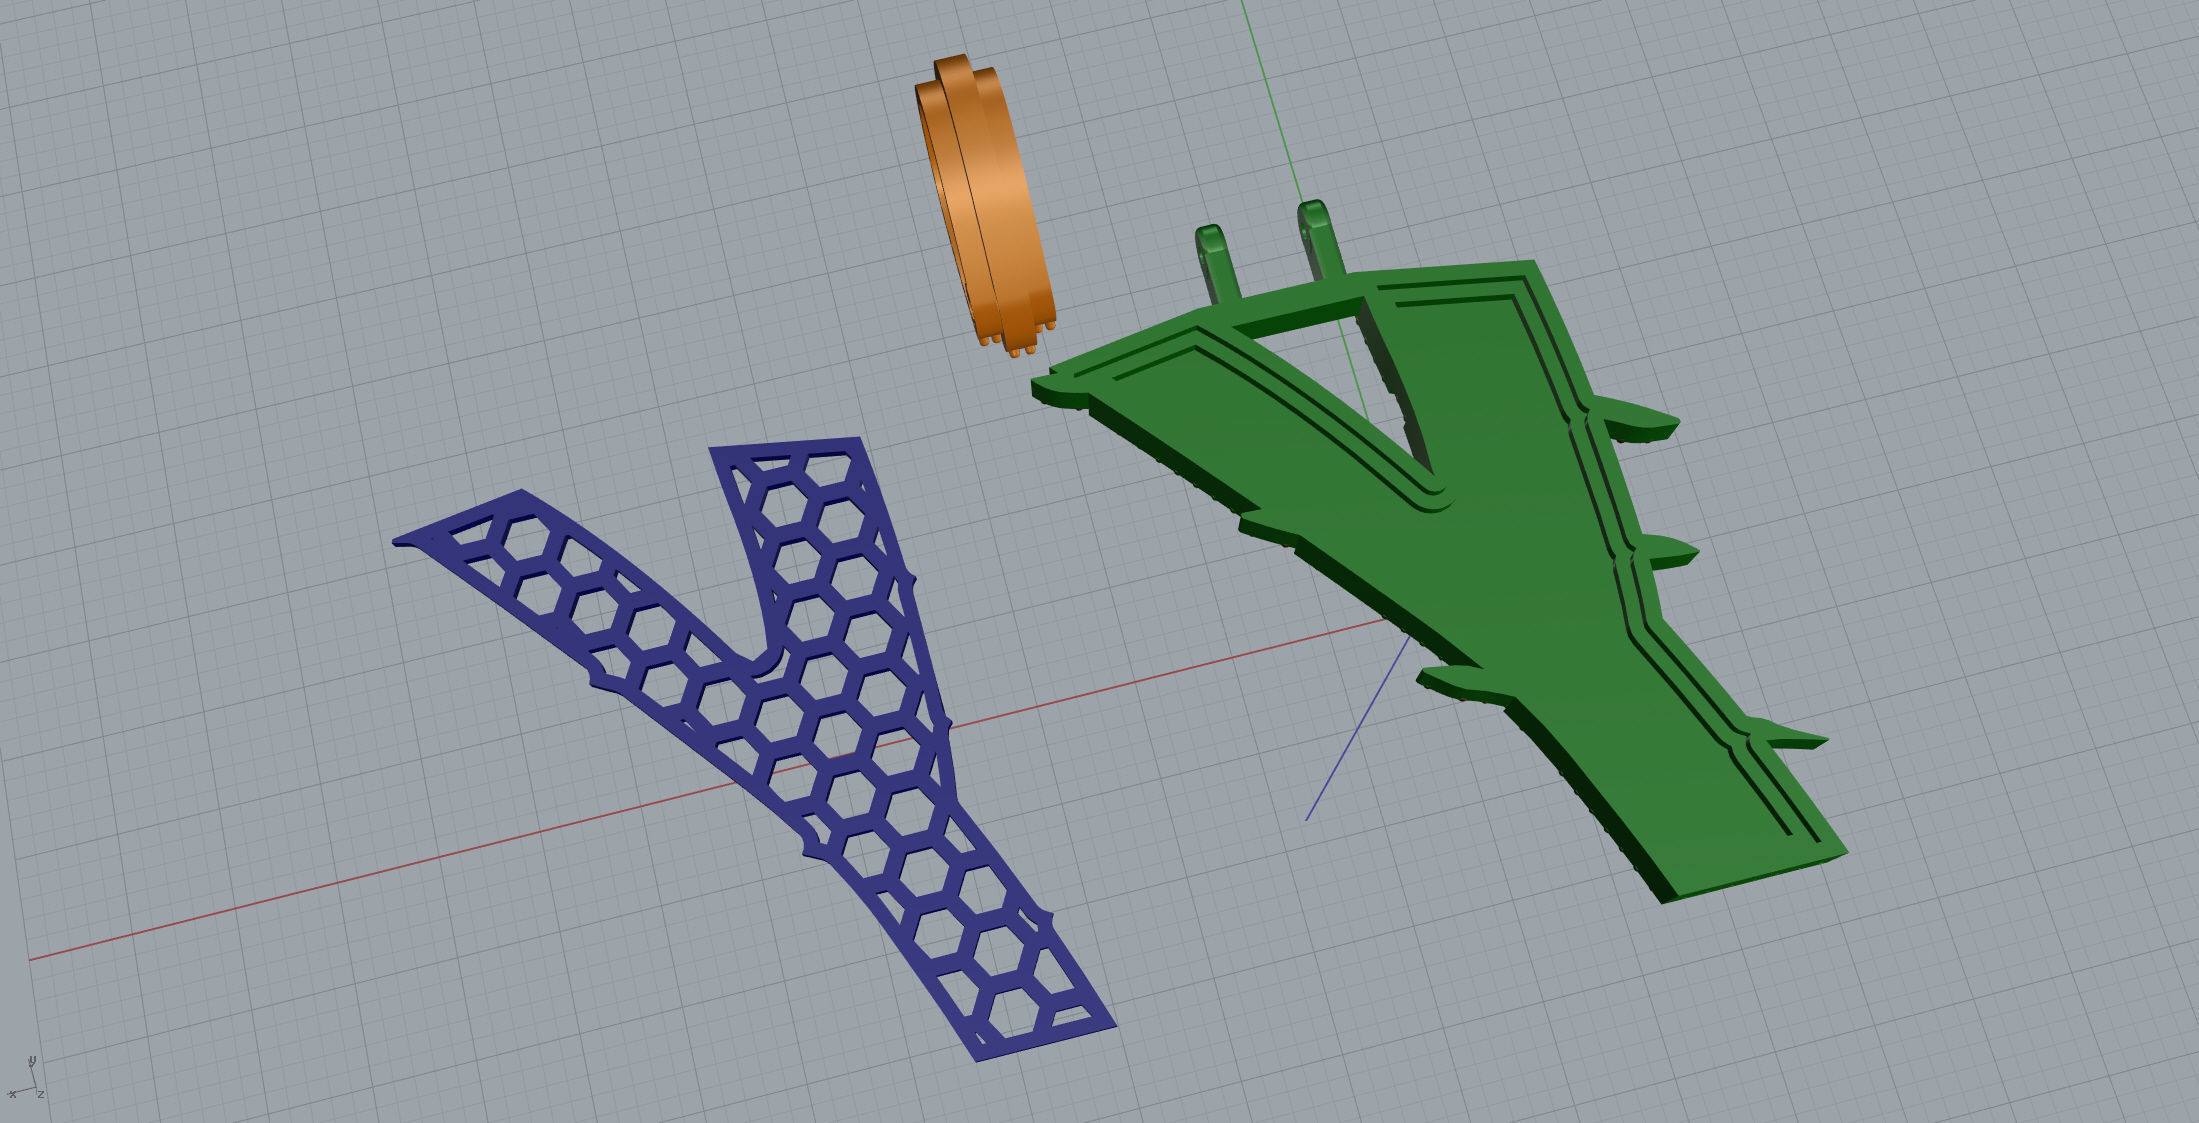Screen dimensions: 2199x1123
Task: Click the XYZ world axis indicator
Action: click(26, 1079)
